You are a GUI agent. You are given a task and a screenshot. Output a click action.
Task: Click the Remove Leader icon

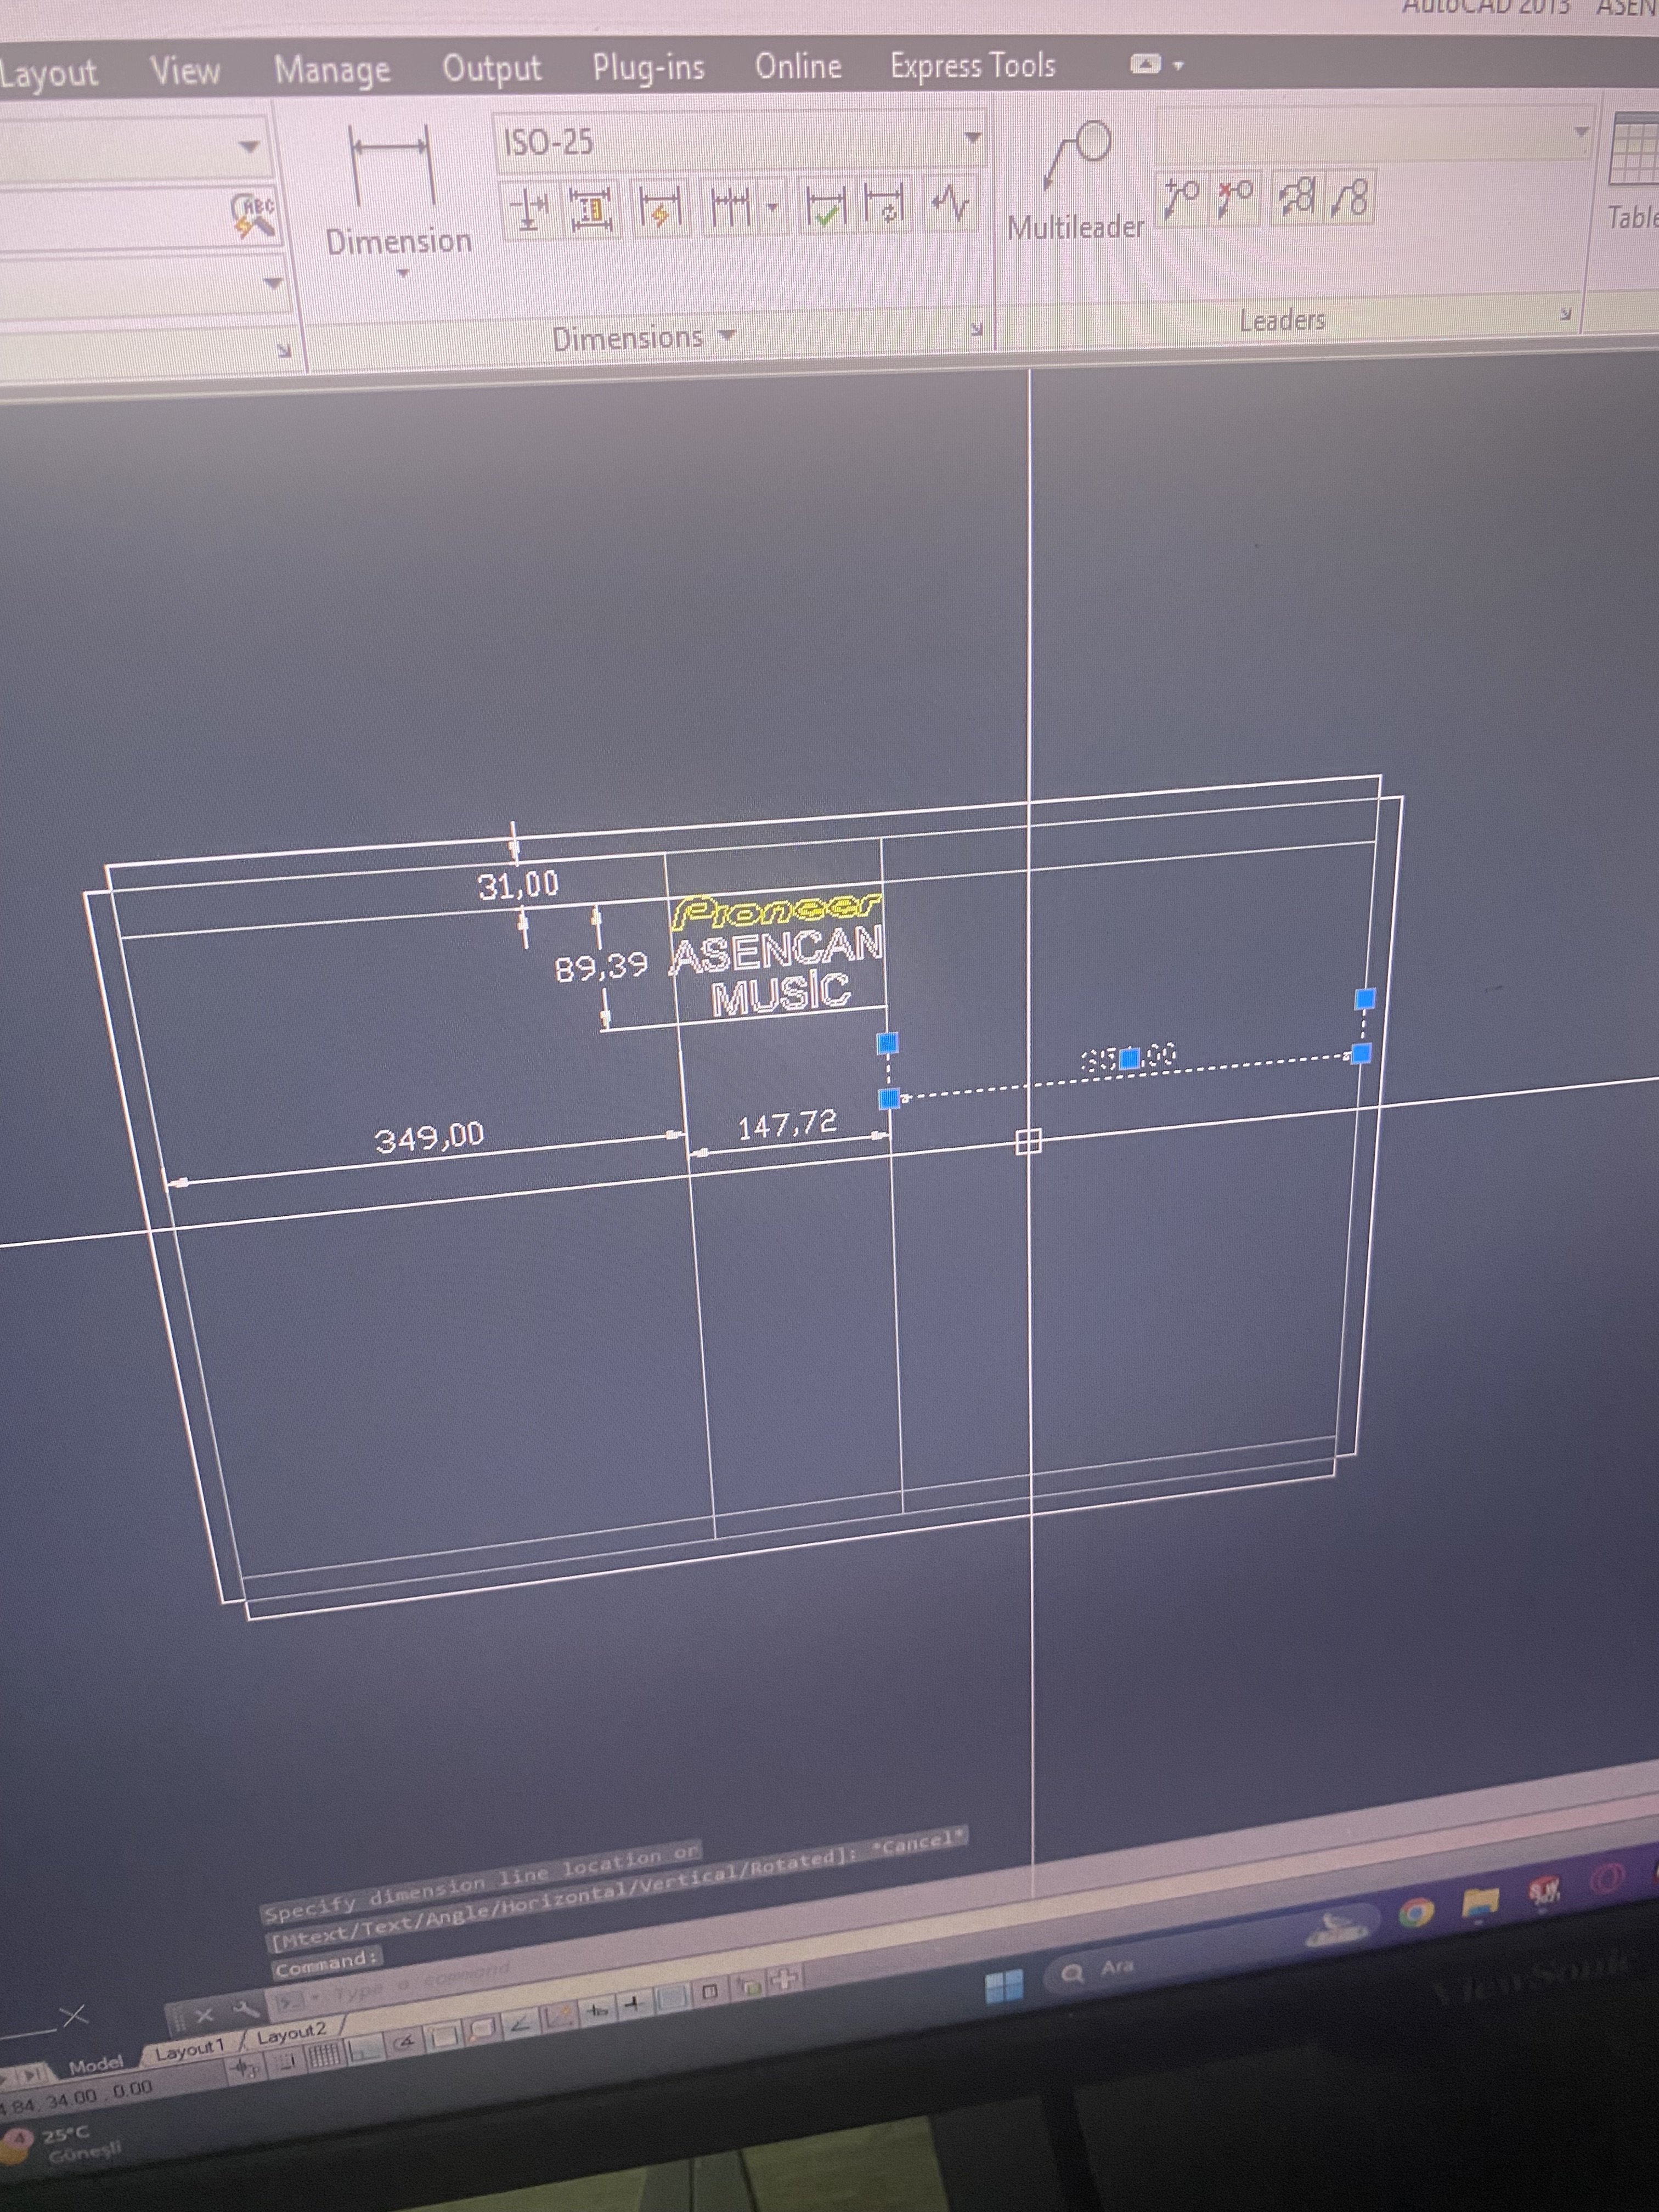click(1235, 198)
